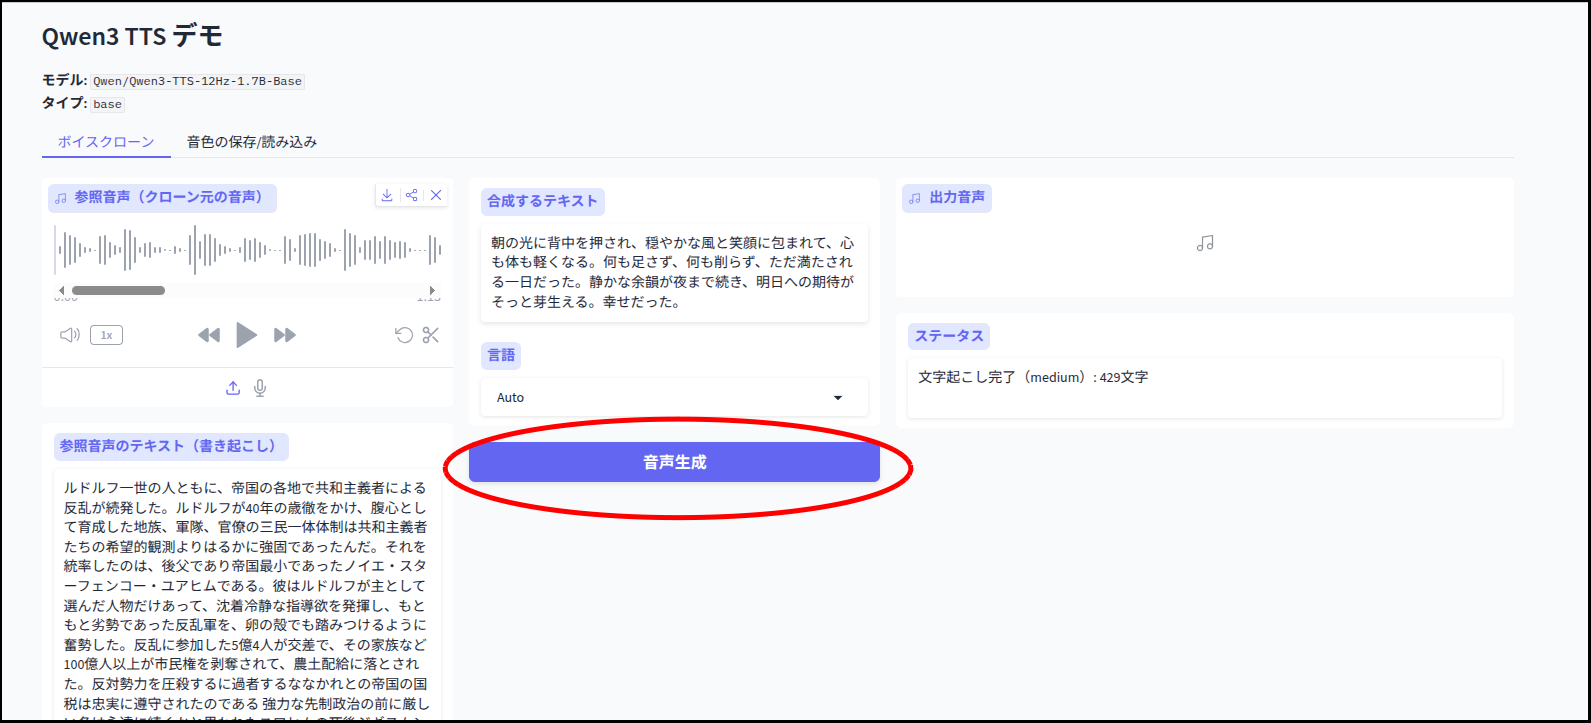Image resolution: width=1591 pixels, height=723 pixels.
Task: Click the waveform scrollbar's right arrow
Action: coord(433,290)
